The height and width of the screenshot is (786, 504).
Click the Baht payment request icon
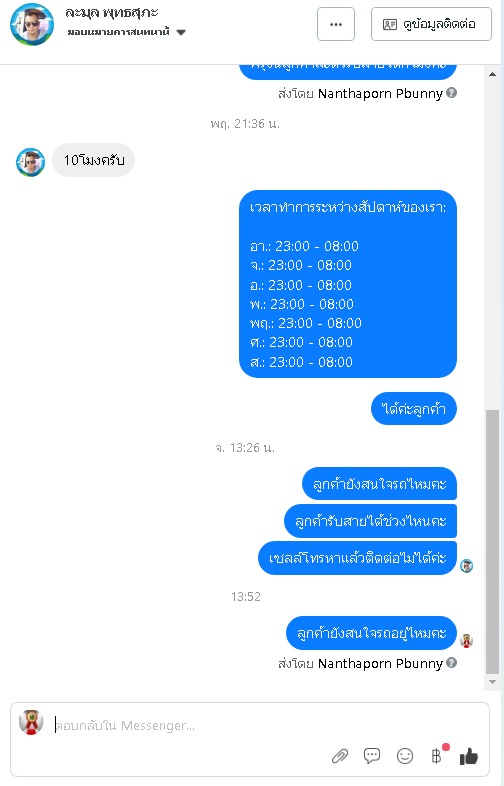[x=437, y=755]
